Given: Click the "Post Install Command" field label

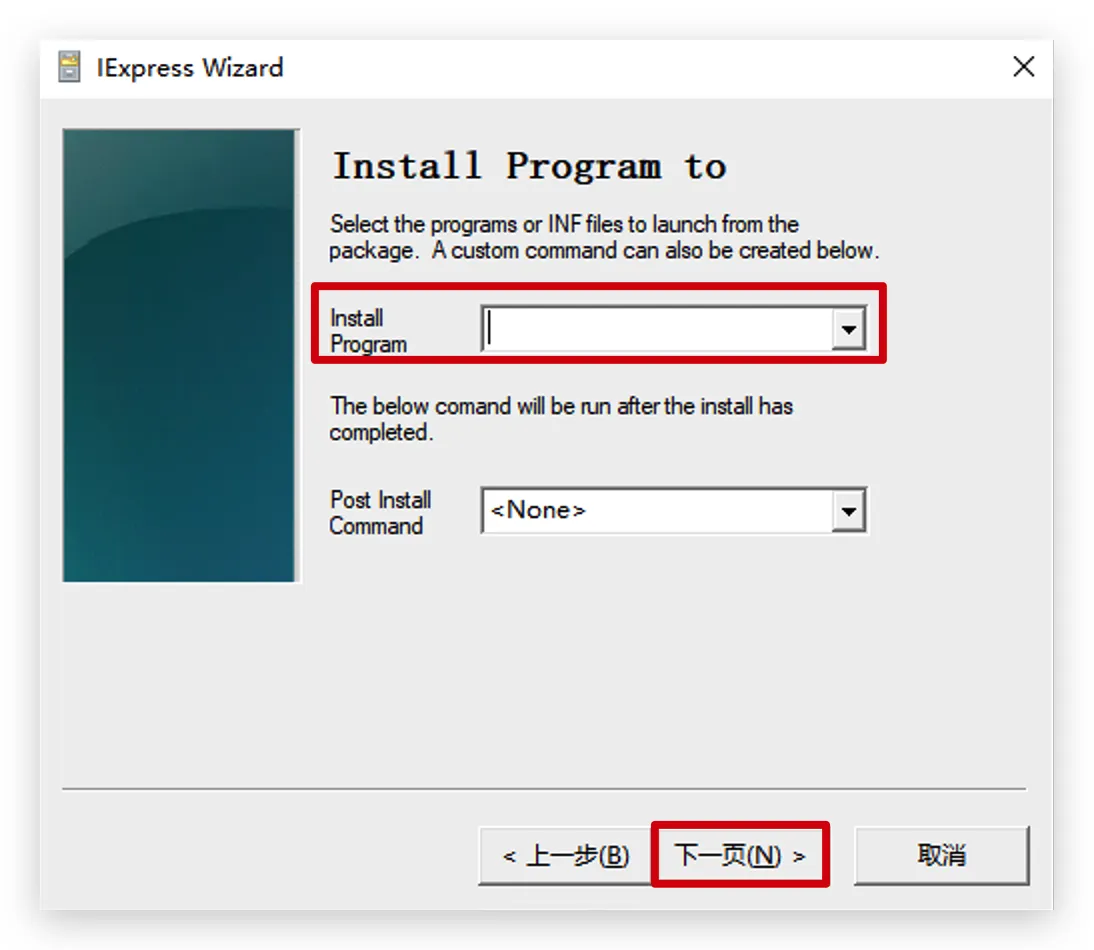Looking at the screenshot, I should [380, 513].
